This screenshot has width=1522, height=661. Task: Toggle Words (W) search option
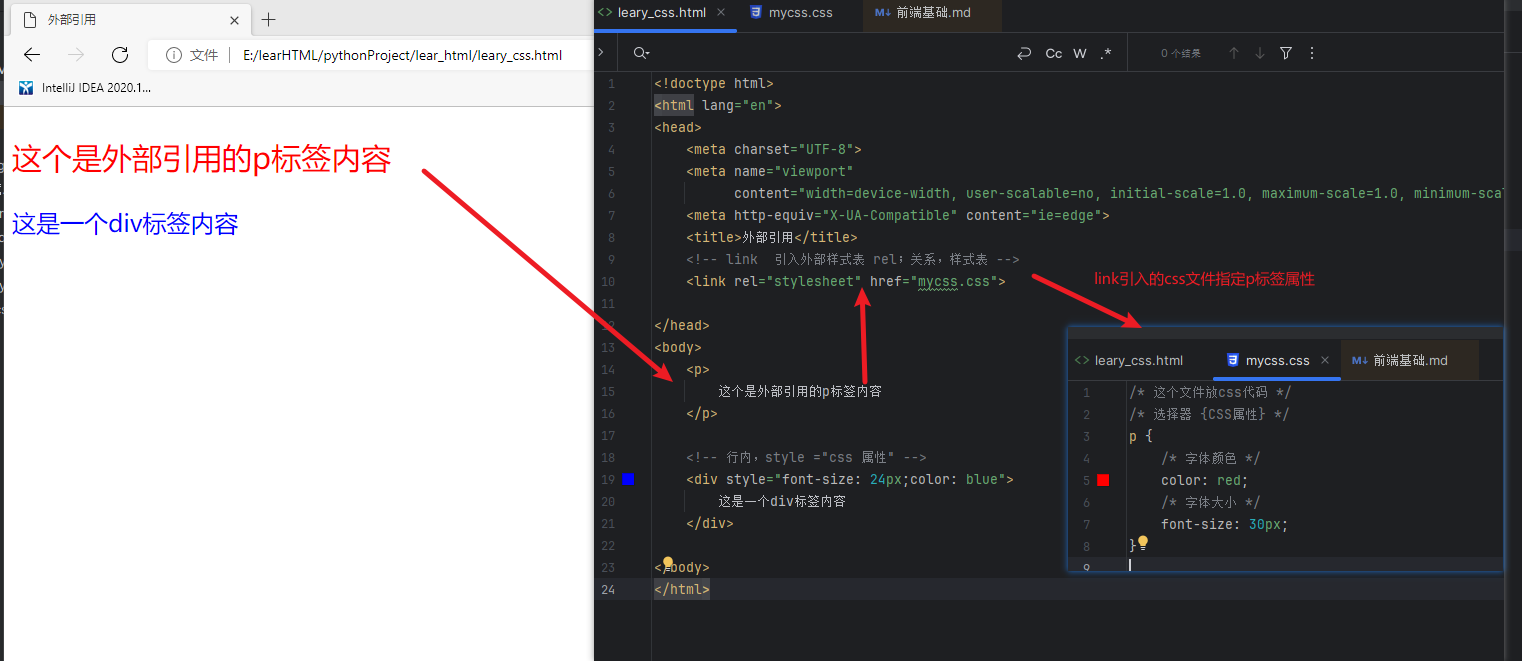tap(1080, 53)
